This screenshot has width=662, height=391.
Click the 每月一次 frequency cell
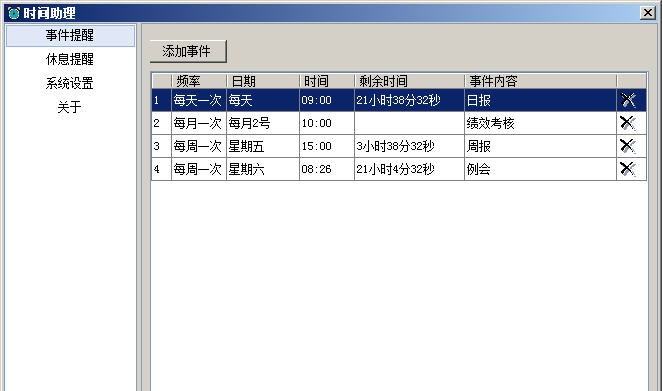[x=199, y=123]
